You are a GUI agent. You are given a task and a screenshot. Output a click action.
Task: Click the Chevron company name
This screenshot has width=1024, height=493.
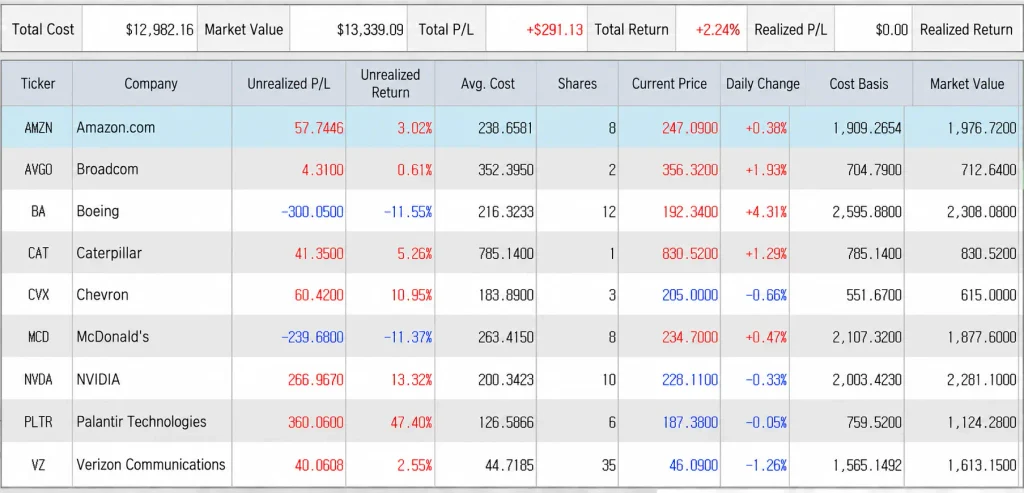tap(103, 294)
